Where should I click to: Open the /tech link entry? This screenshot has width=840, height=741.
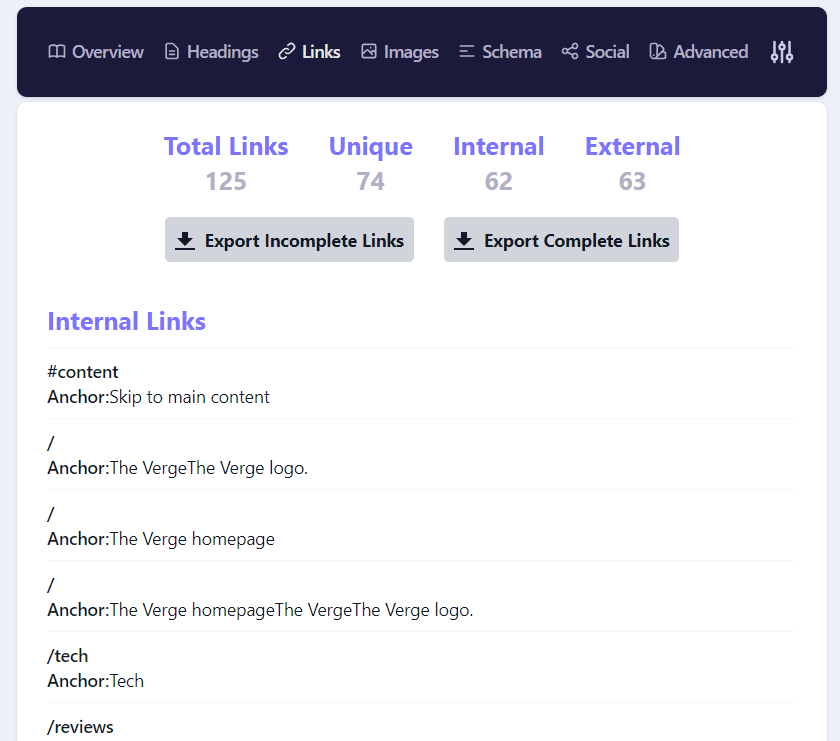point(68,656)
